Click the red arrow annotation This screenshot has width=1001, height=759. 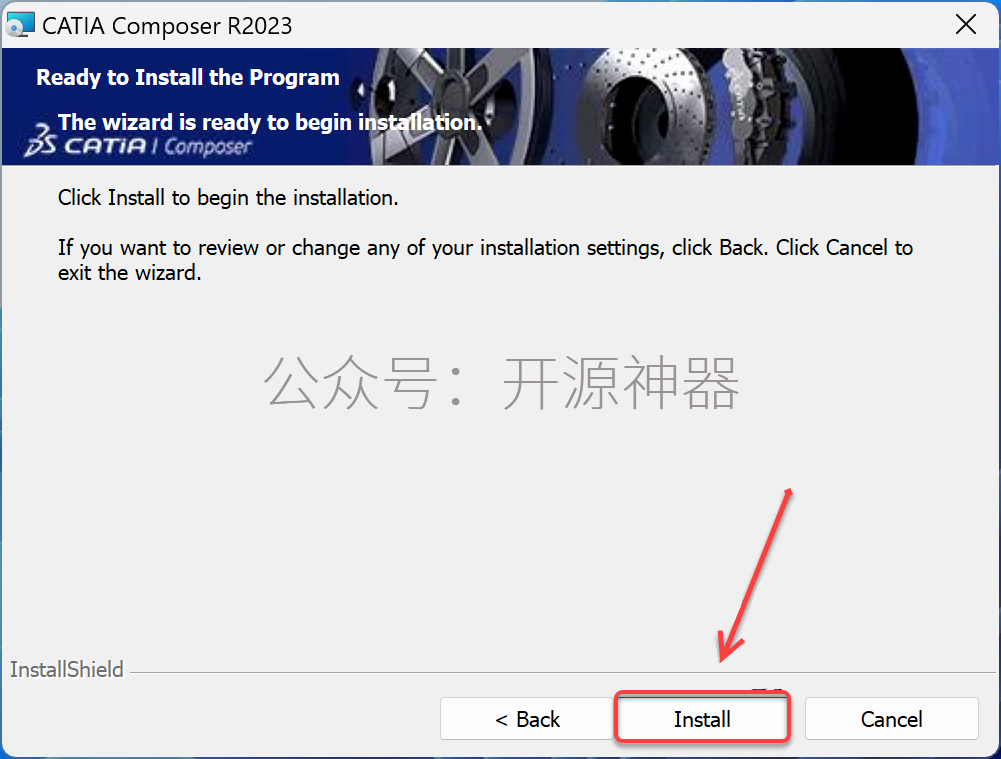[755, 575]
